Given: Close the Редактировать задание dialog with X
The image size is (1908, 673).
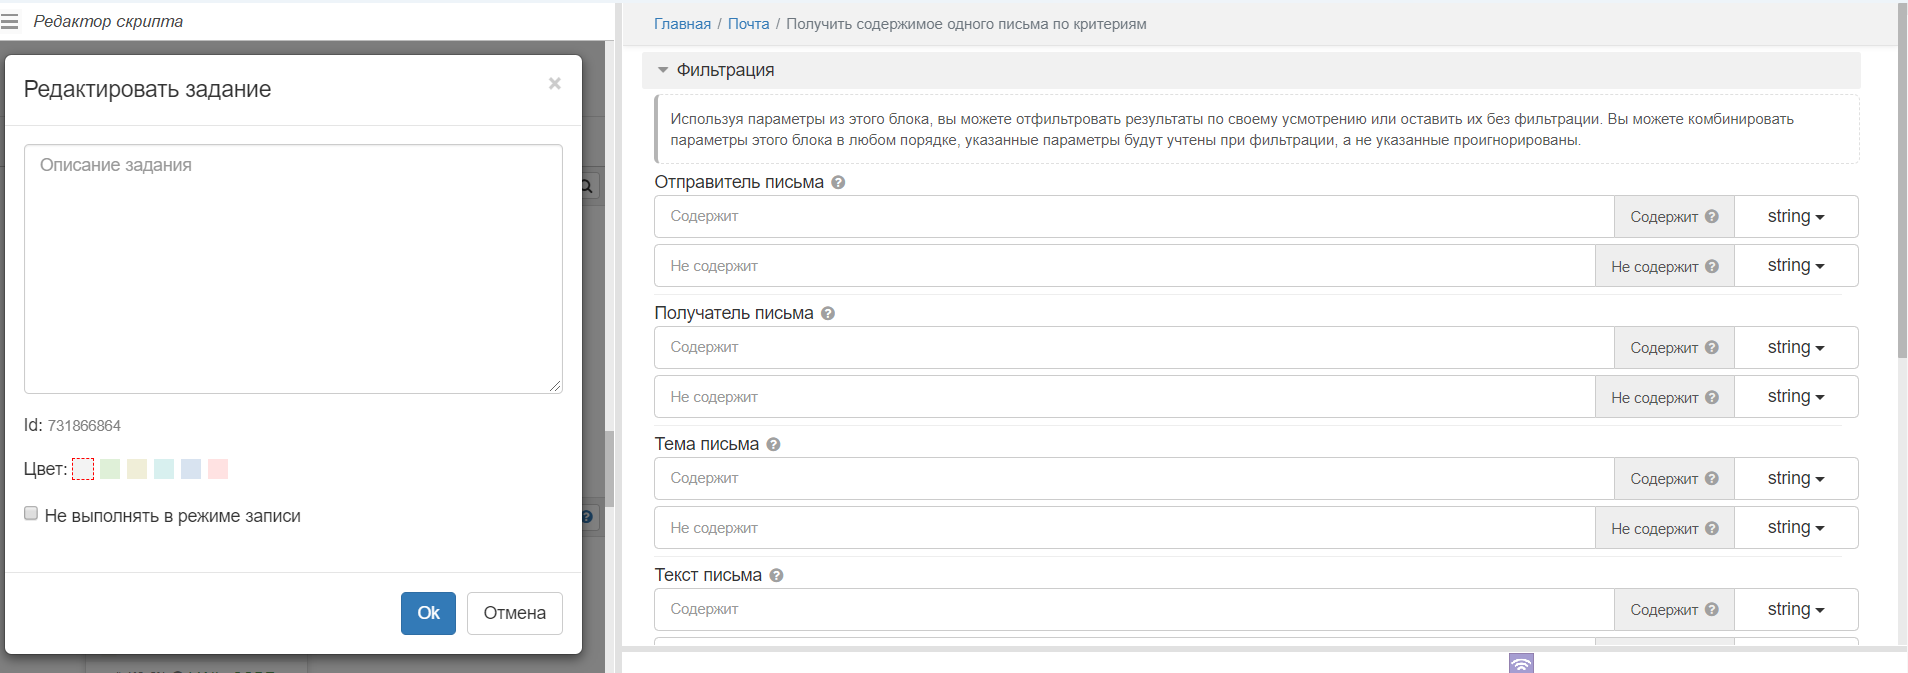Looking at the screenshot, I should (x=554, y=84).
